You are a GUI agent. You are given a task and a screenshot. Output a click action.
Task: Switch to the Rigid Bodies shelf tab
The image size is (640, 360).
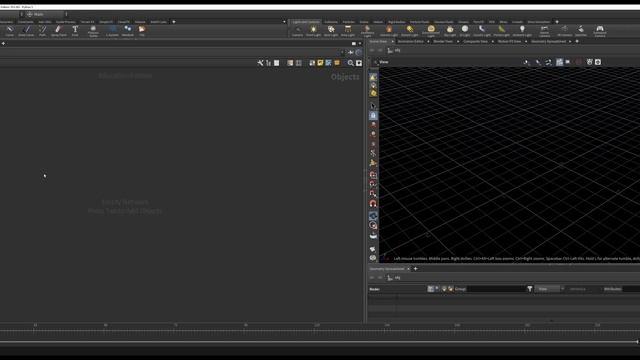[396, 22]
